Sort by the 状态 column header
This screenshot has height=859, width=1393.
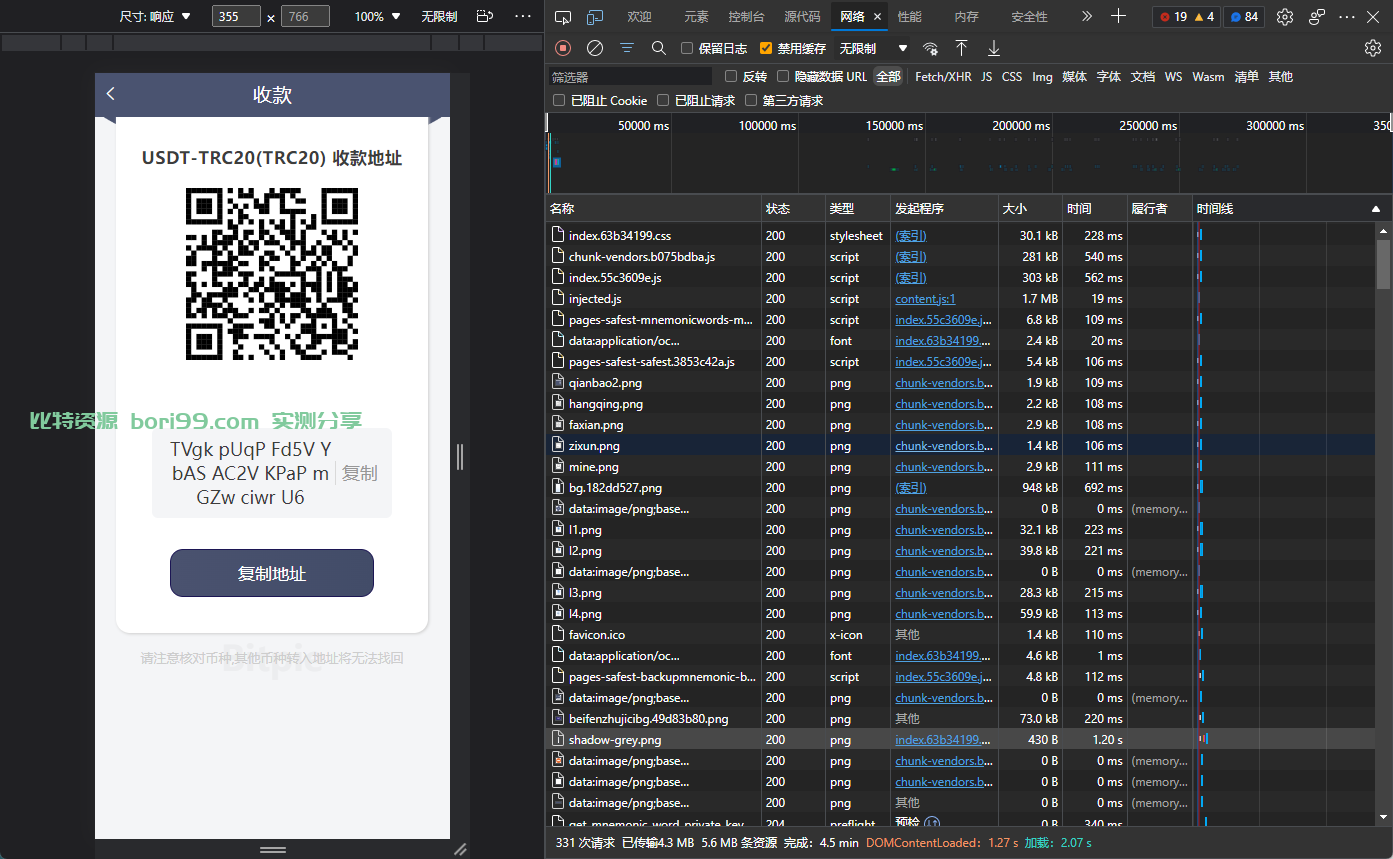point(794,209)
